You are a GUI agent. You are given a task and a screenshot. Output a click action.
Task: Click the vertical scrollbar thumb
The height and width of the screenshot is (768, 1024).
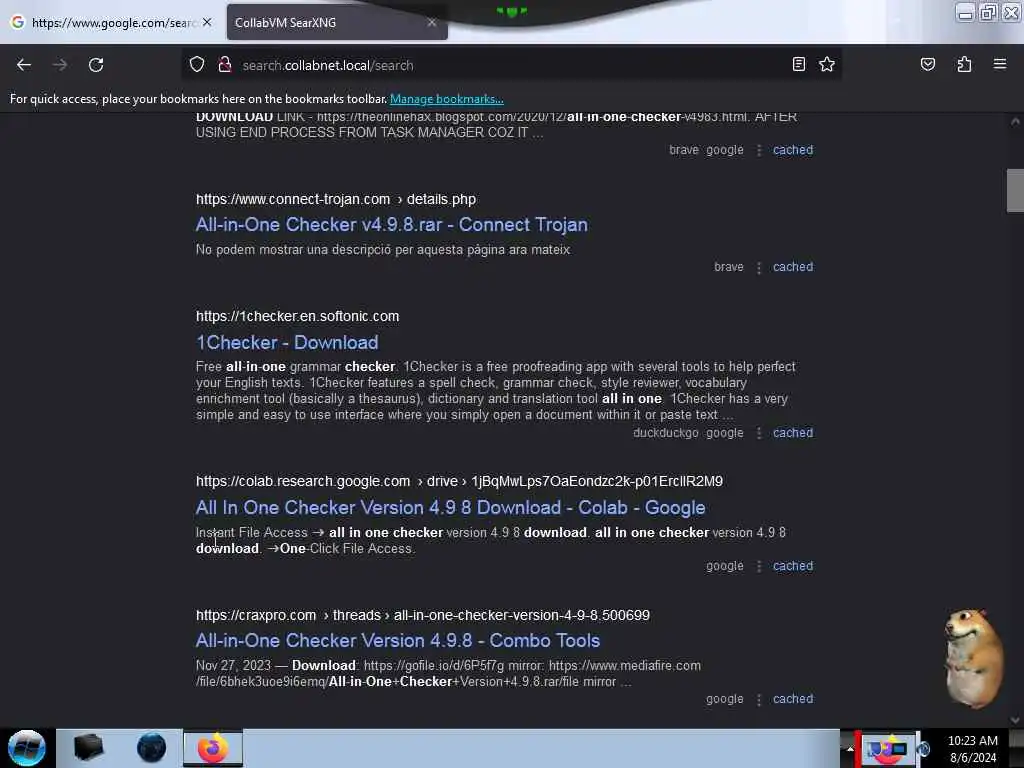pos(1015,190)
